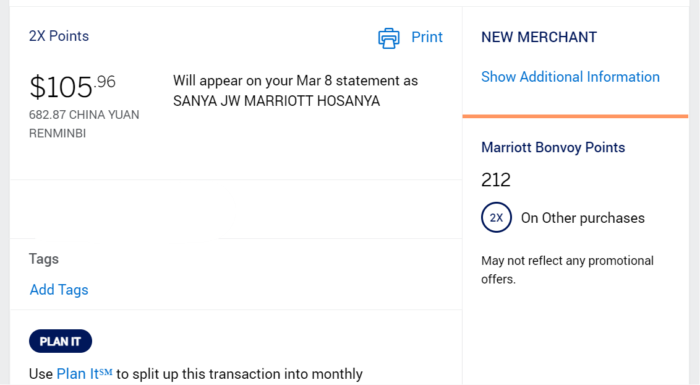Click the SANYA JW MARRIOTT HOSANYA merchant name
The width and height of the screenshot is (700, 385).
coord(276,101)
